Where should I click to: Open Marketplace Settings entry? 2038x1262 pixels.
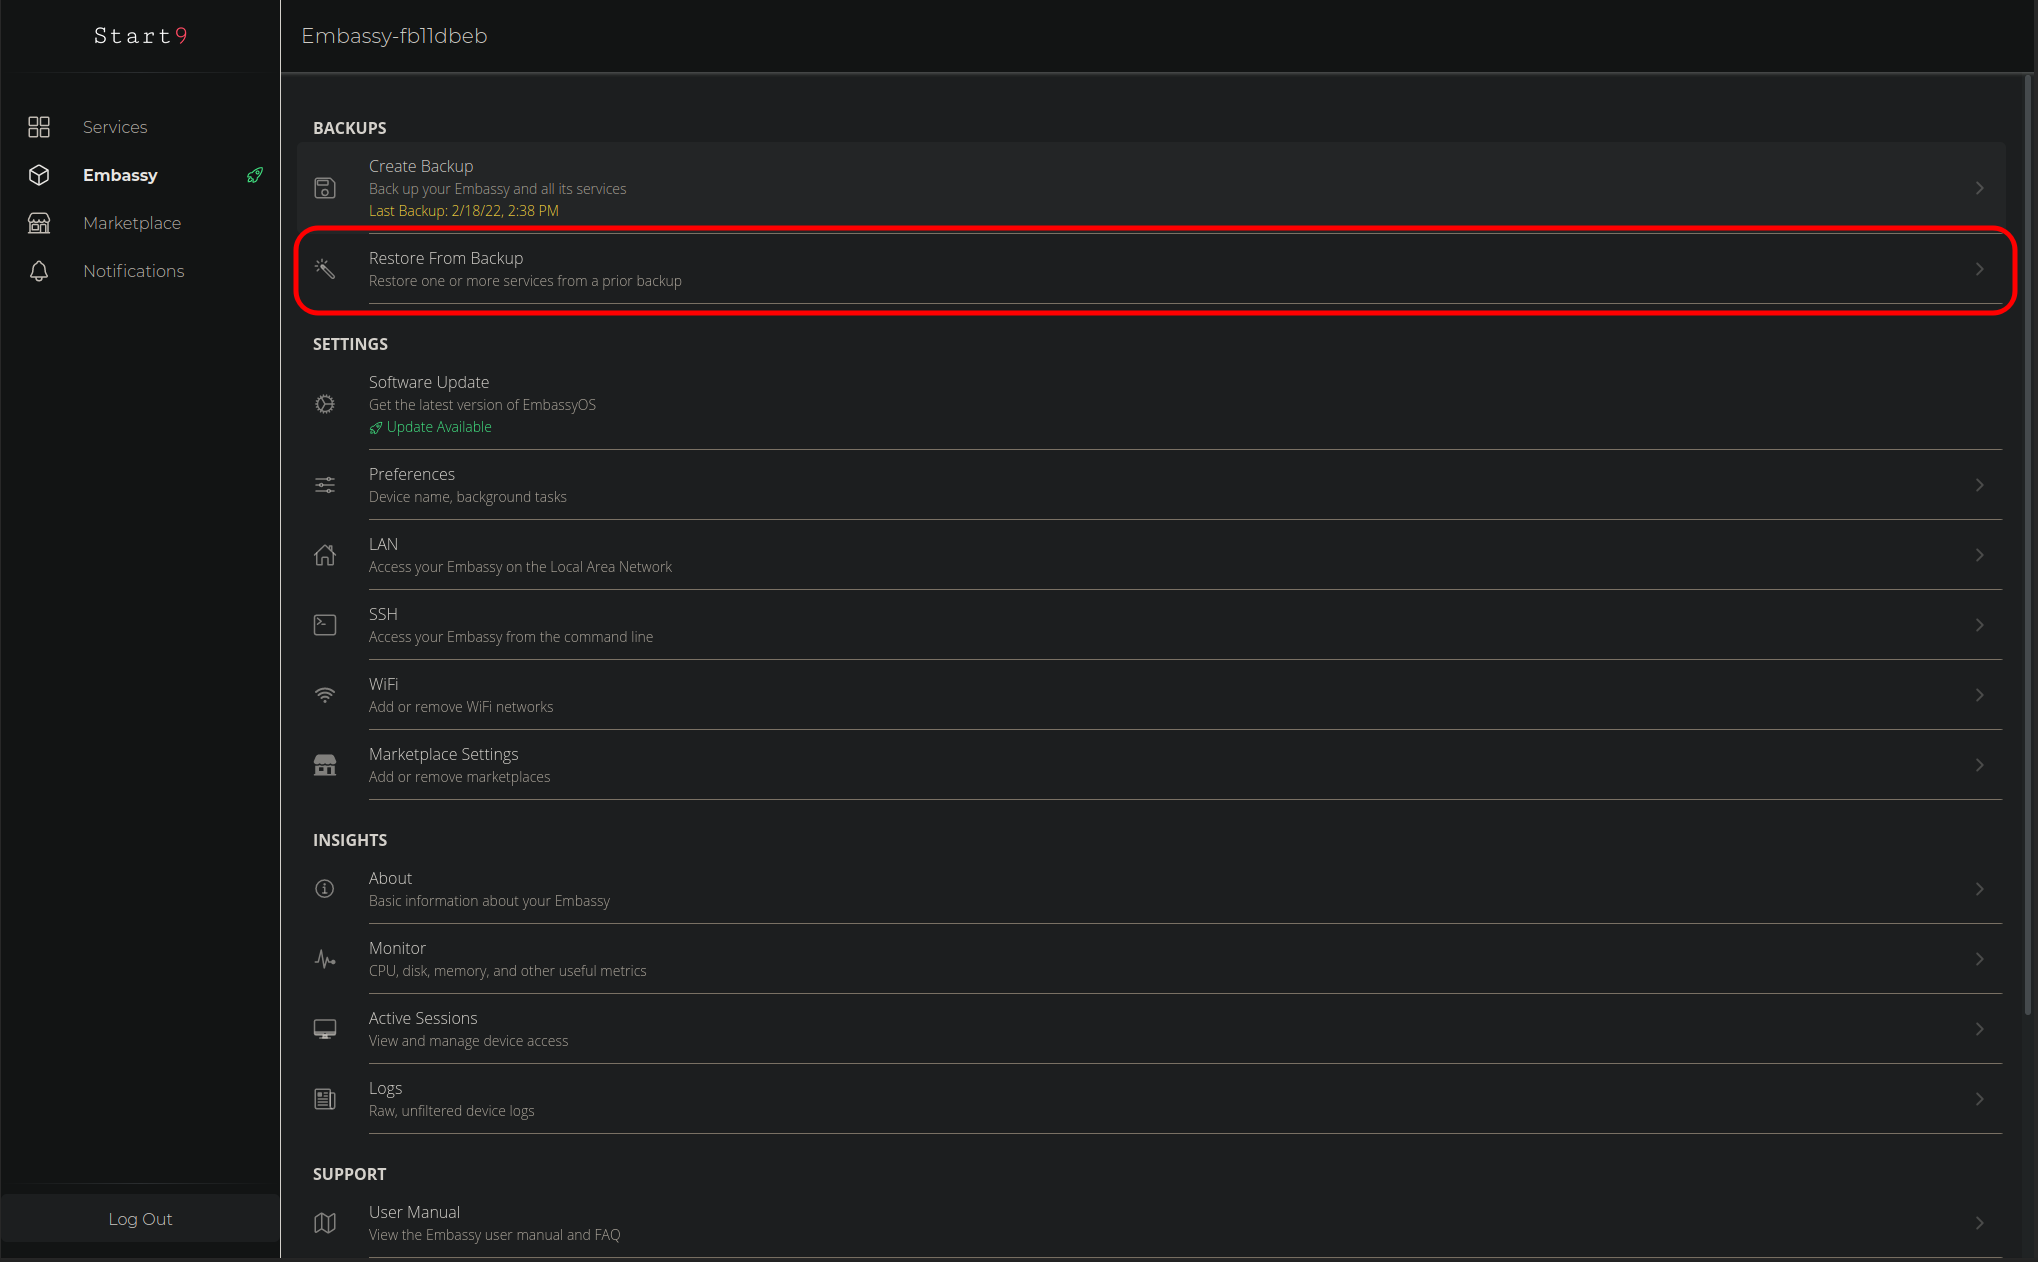(443, 765)
